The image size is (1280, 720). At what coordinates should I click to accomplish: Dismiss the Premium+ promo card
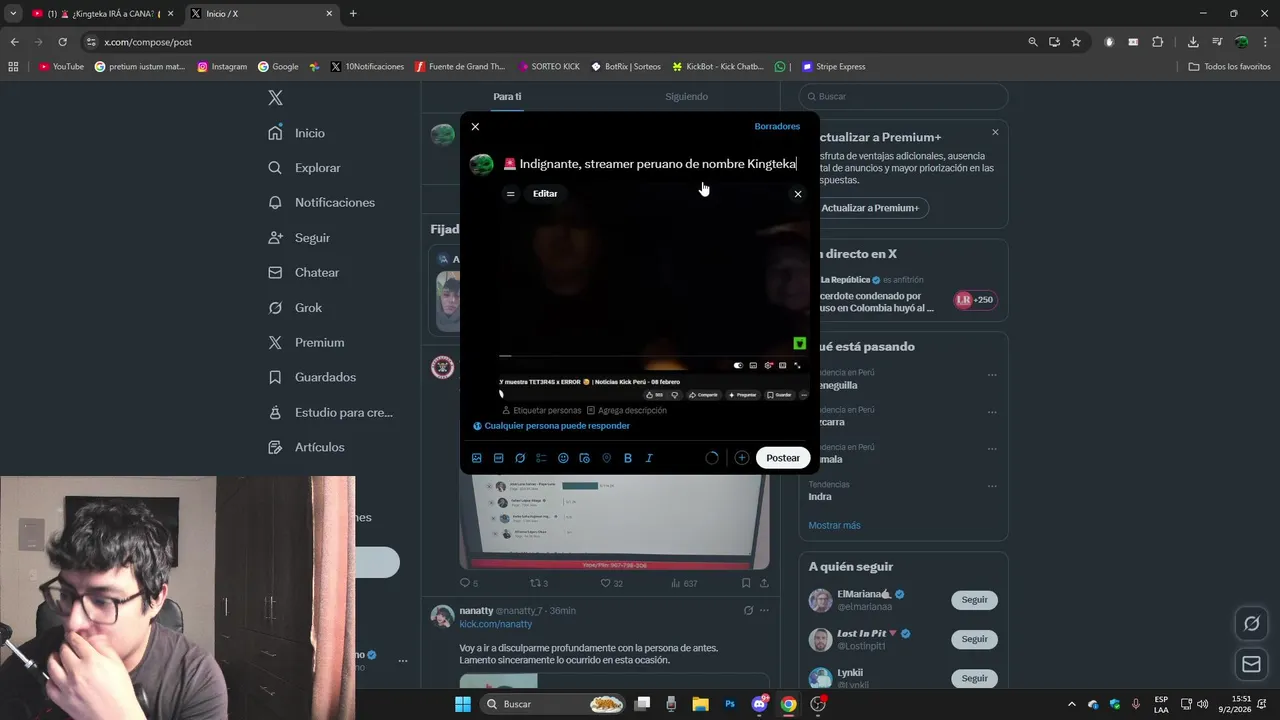[995, 132]
